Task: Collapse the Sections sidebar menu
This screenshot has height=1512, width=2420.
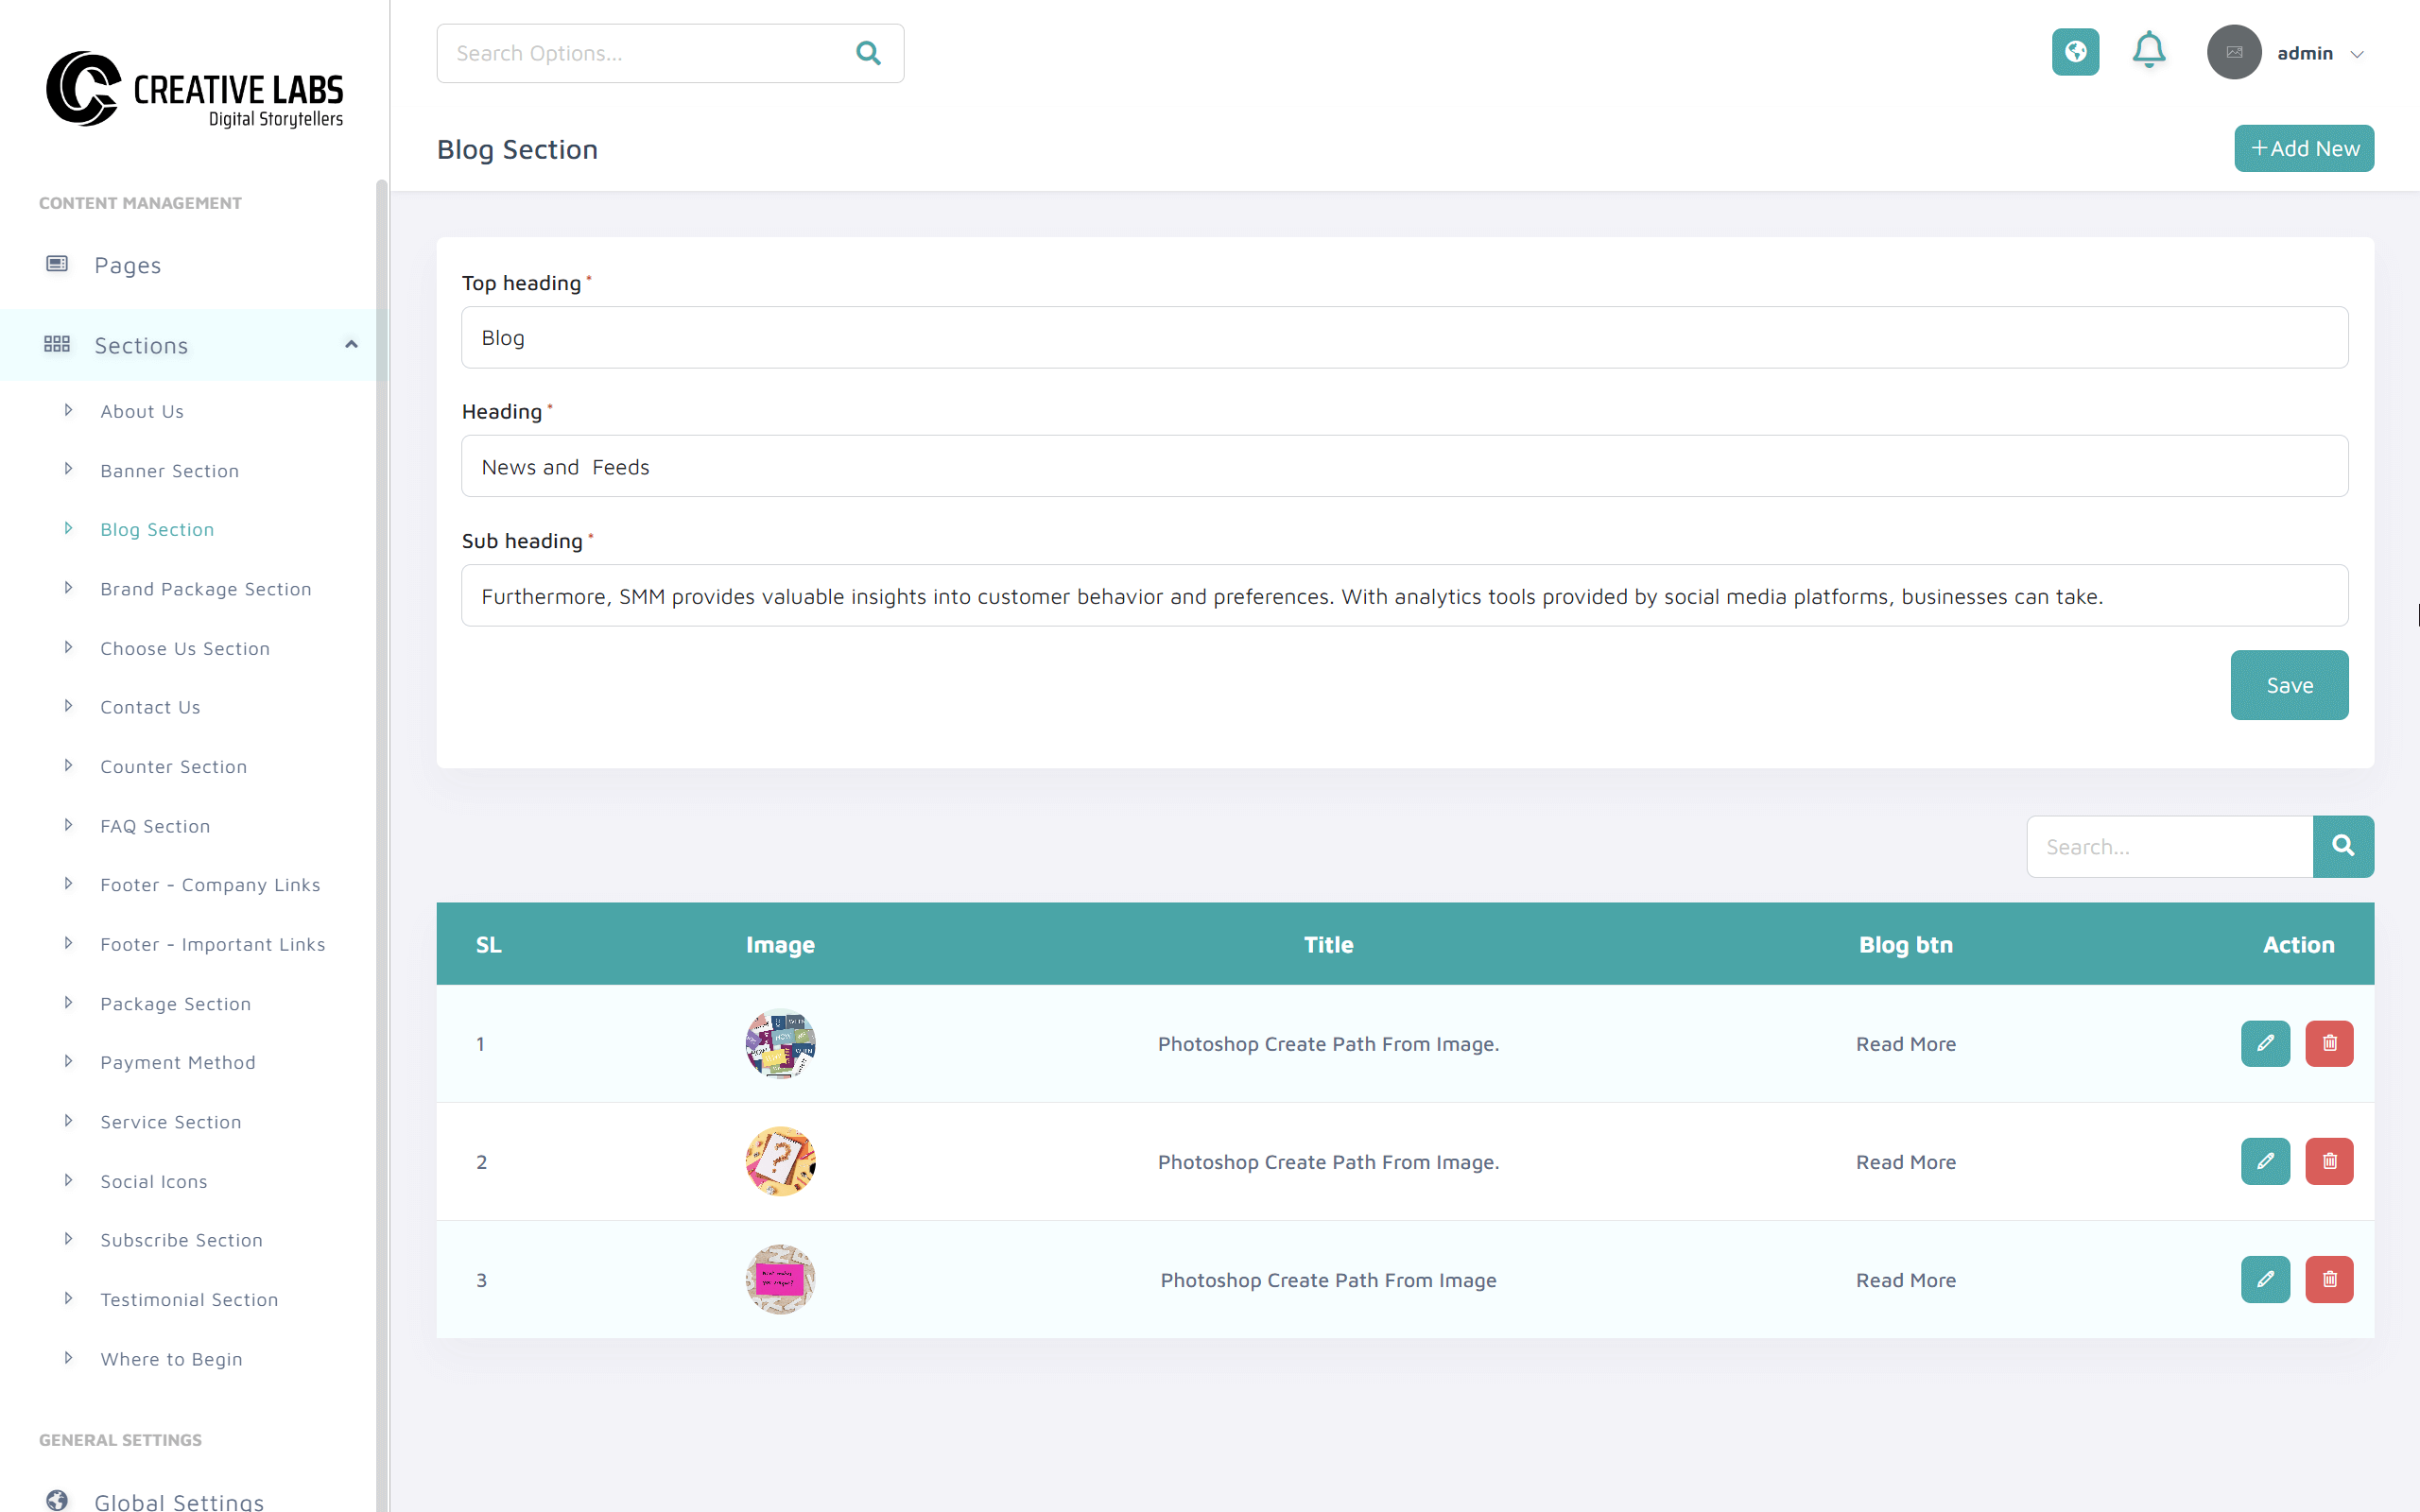Action: tap(350, 345)
